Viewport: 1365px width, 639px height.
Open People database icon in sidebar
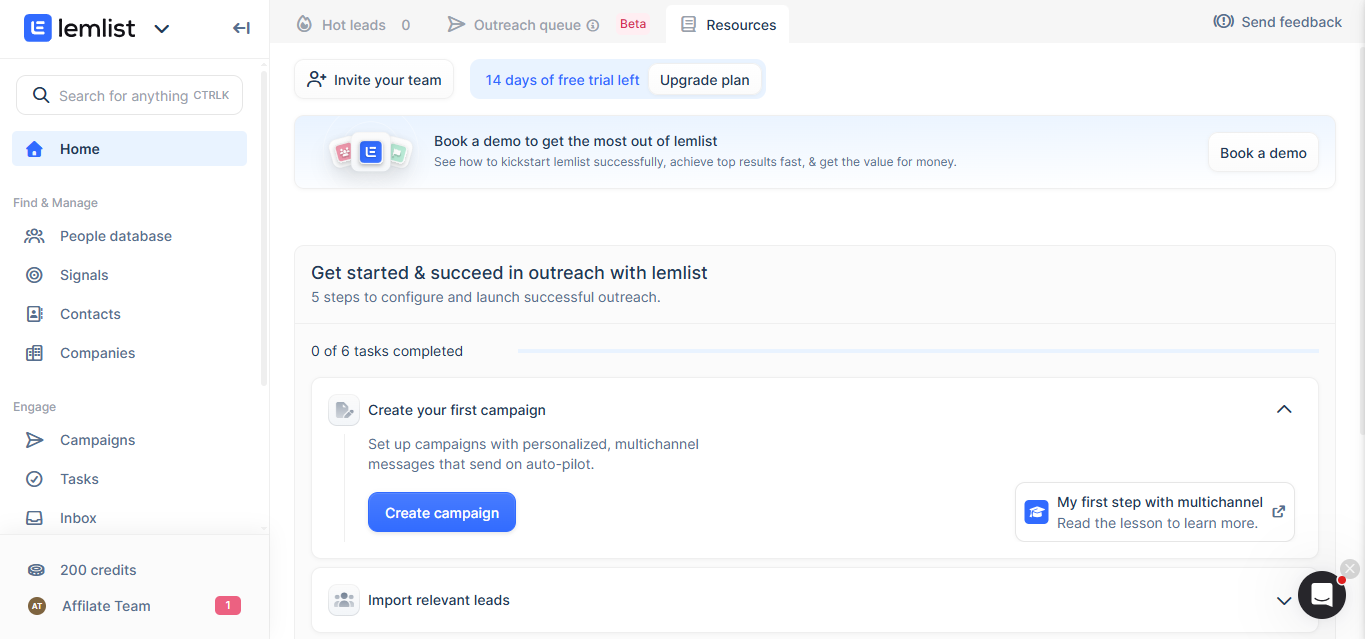(x=34, y=236)
